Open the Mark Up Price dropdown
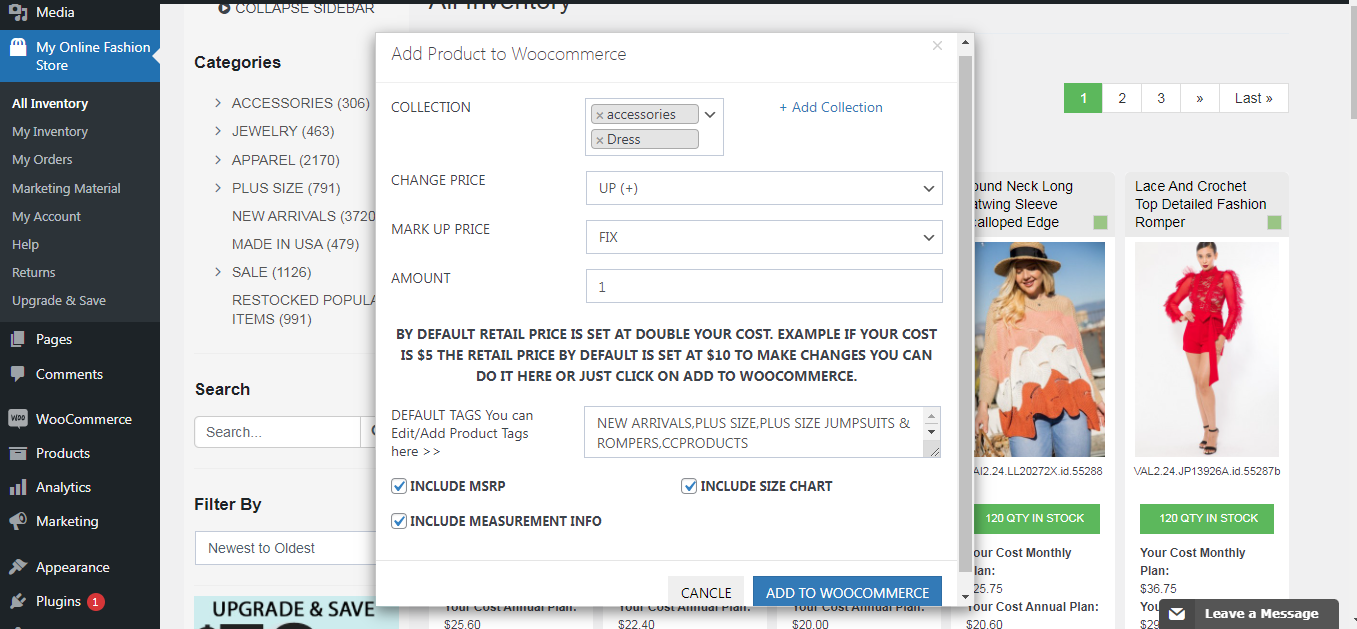 click(764, 237)
